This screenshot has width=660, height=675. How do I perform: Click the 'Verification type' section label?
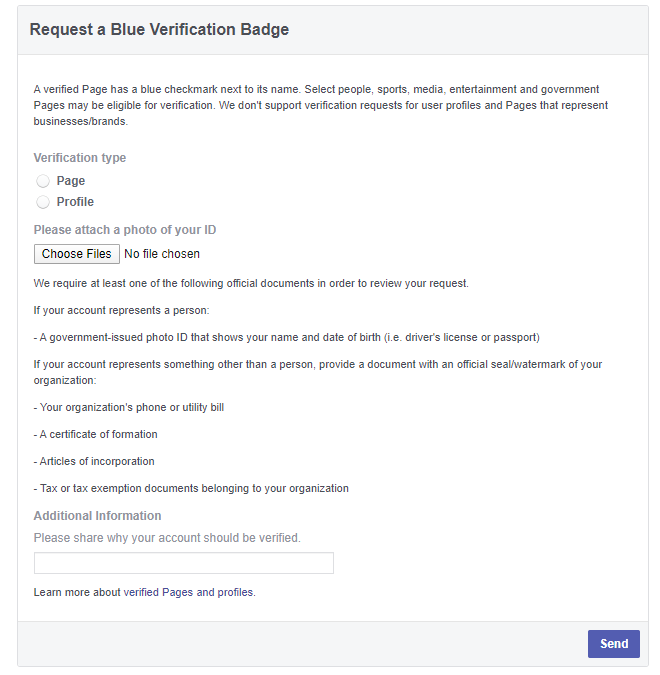click(x=80, y=158)
